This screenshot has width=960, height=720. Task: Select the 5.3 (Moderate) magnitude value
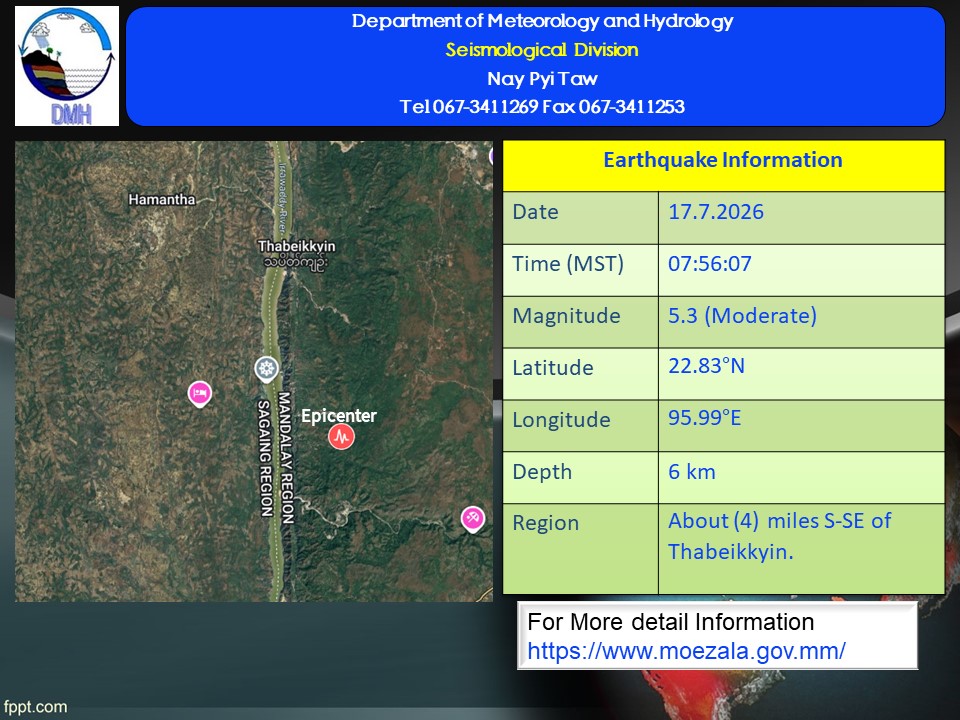[x=742, y=316]
